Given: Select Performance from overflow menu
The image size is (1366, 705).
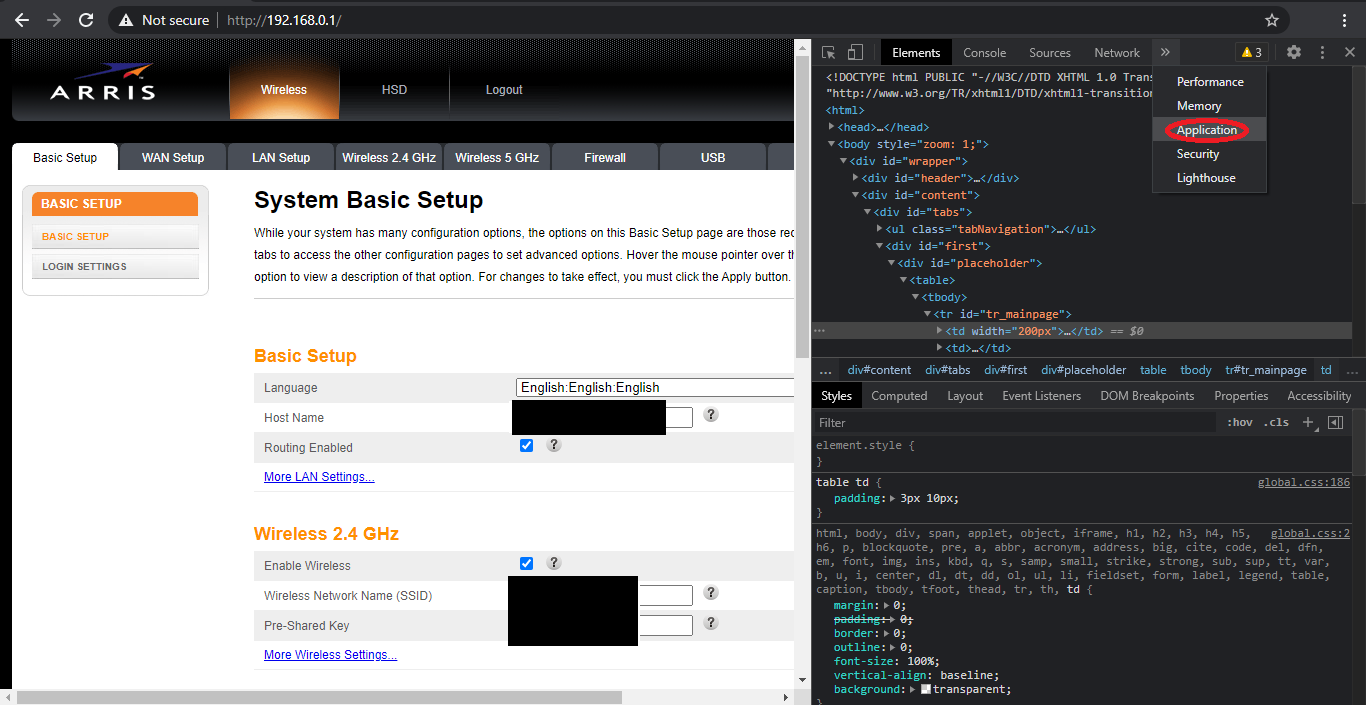Looking at the screenshot, I should [1210, 82].
